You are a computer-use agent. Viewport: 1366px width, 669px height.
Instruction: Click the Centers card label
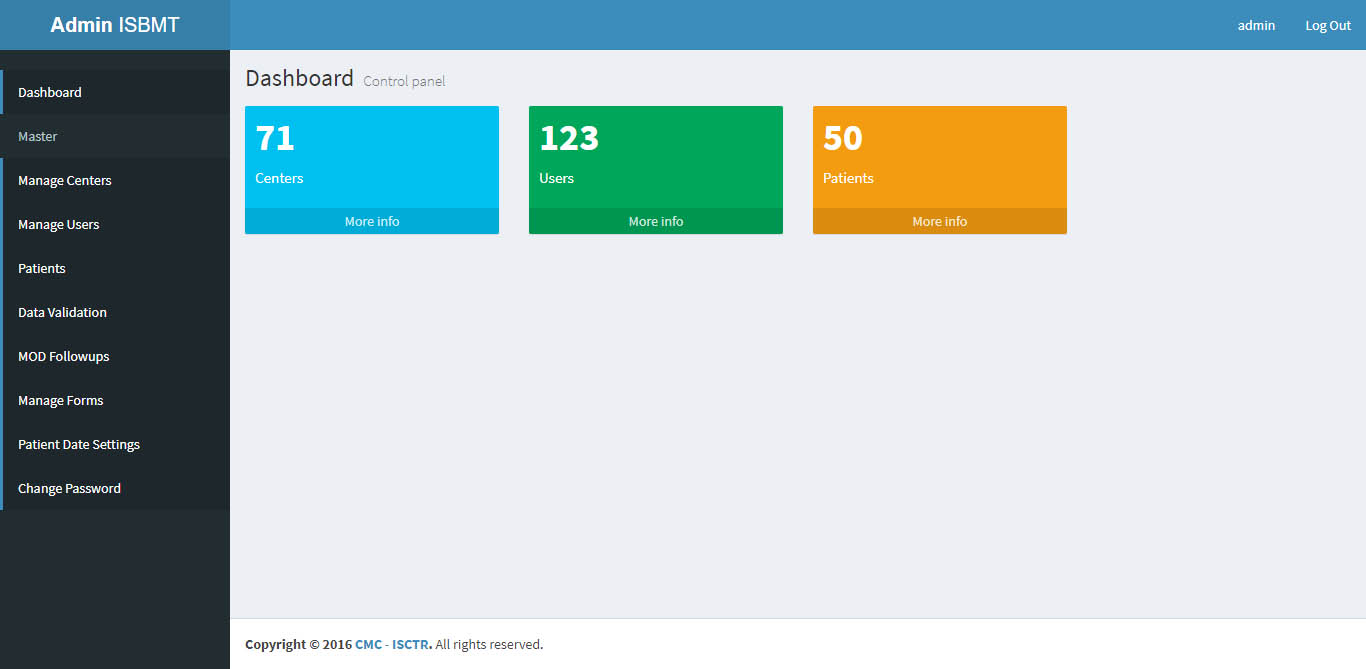click(279, 178)
